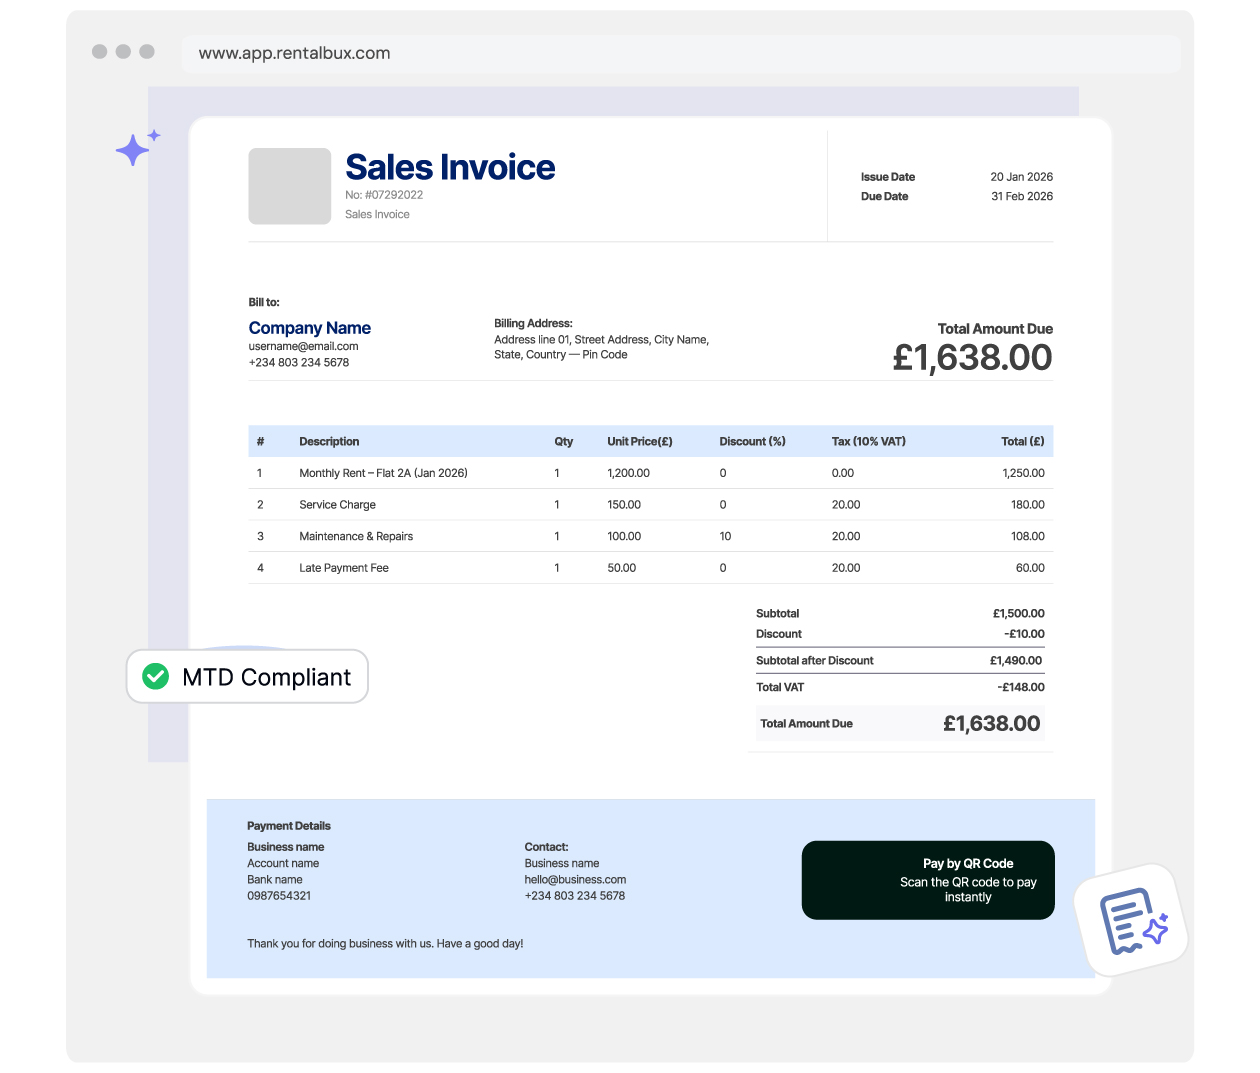Click discount 10 in Maintenance & Repairs row
The width and height of the screenshot is (1260, 1073).
pyautogui.click(x=725, y=537)
